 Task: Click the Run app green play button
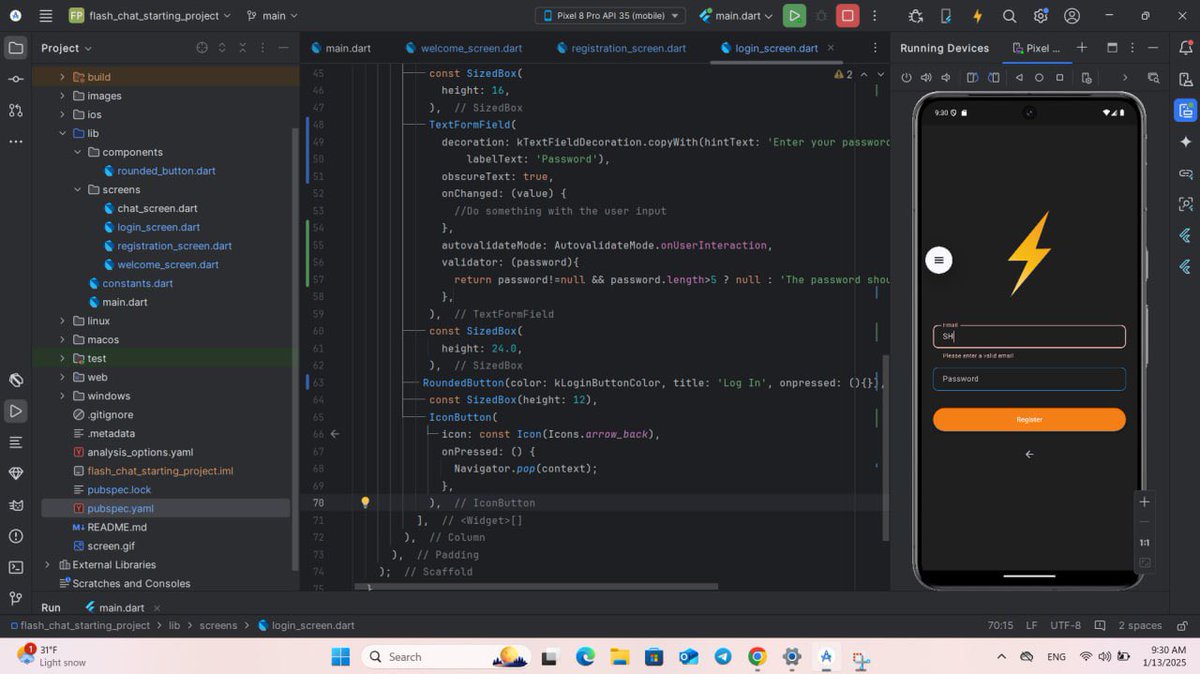[794, 16]
